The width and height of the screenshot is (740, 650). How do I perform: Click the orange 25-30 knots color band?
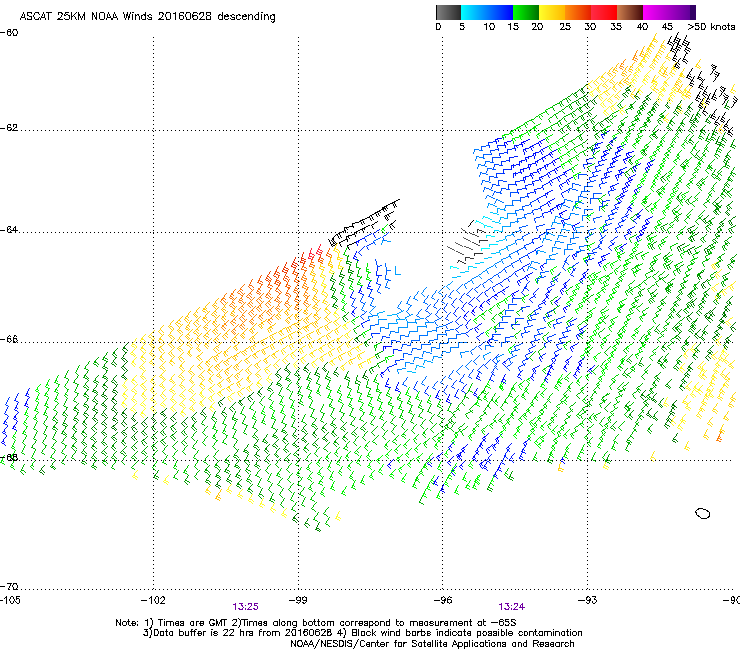[x=578, y=12]
